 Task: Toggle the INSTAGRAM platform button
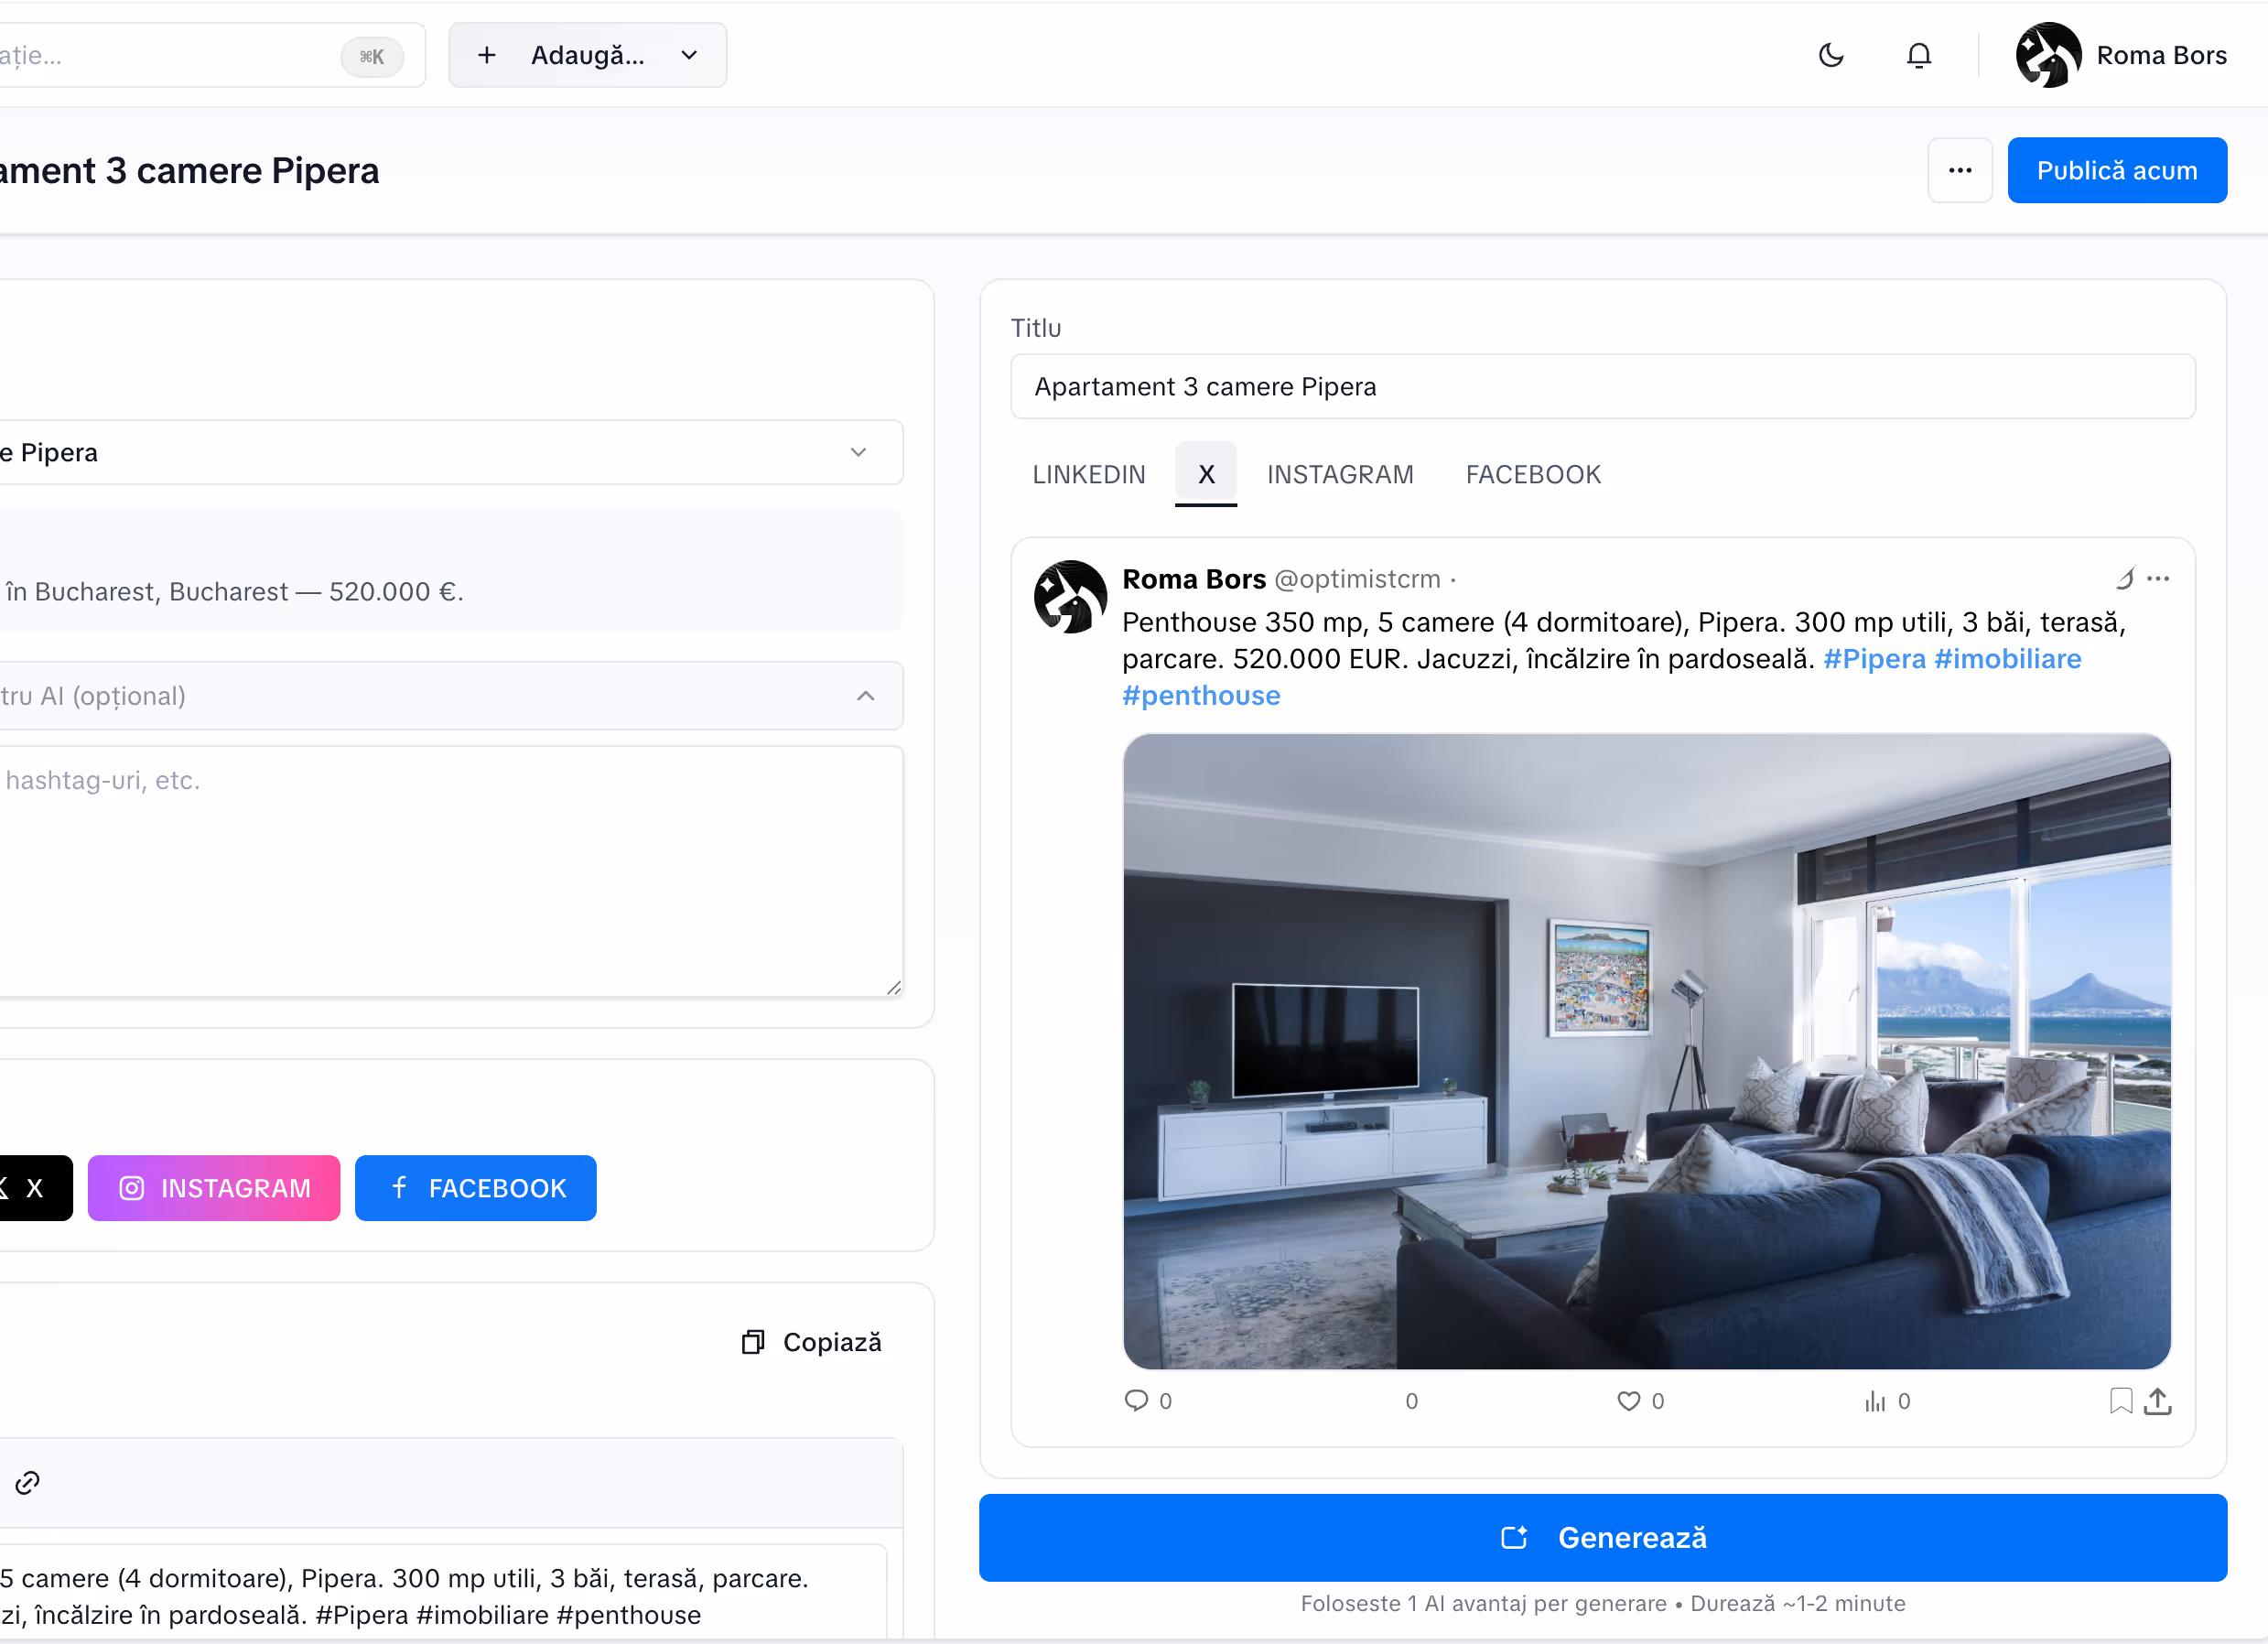pos(214,1187)
